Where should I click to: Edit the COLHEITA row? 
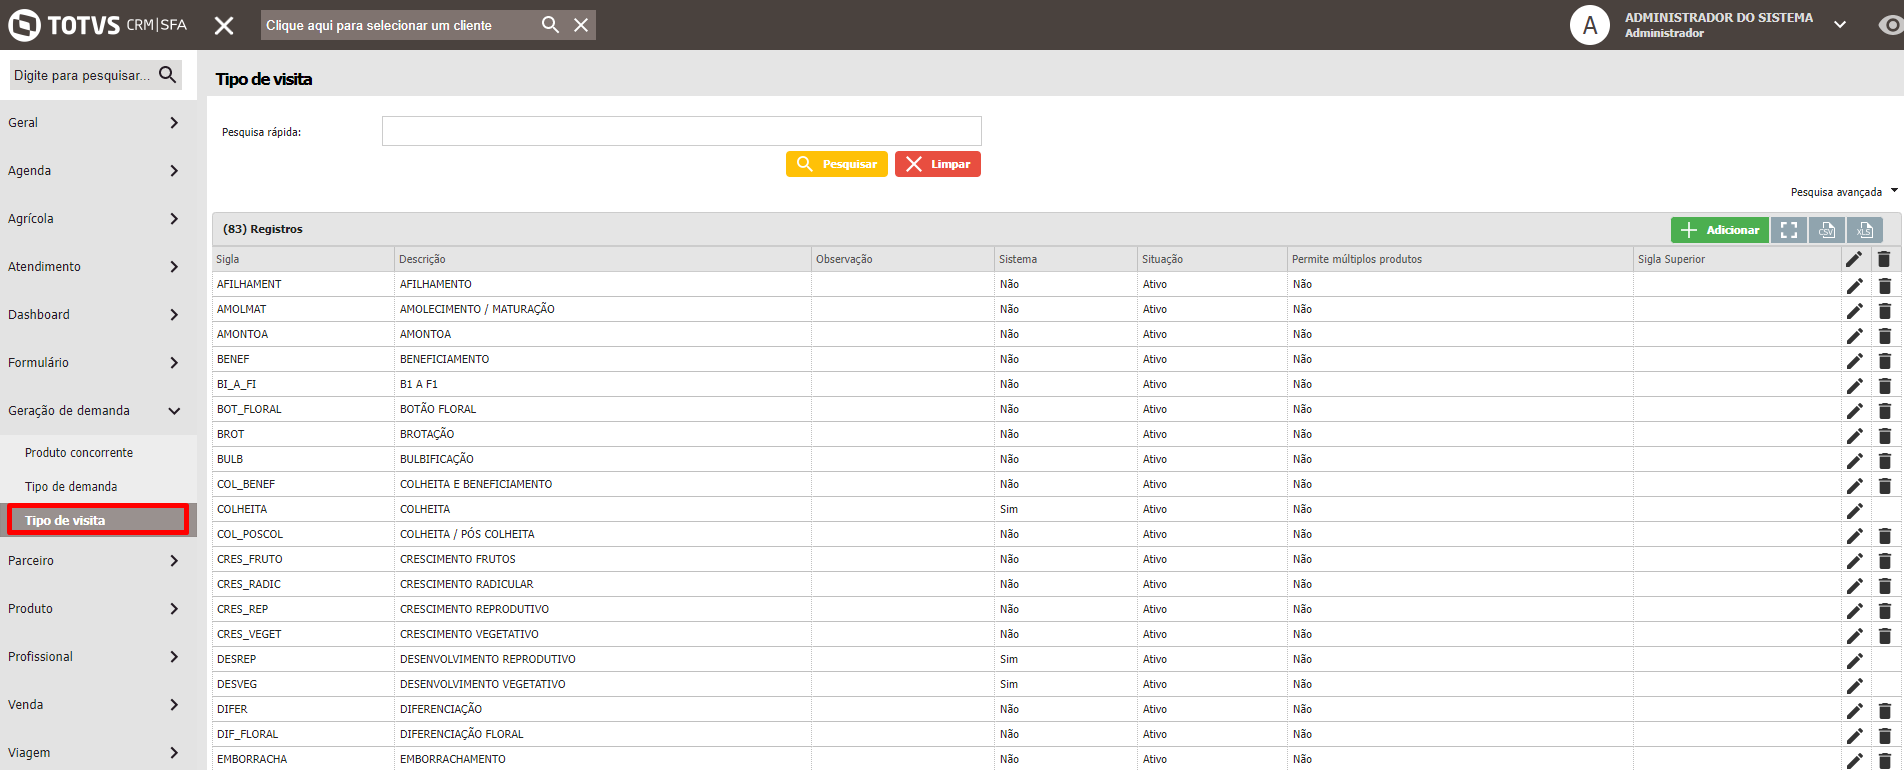pos(1854,510)
